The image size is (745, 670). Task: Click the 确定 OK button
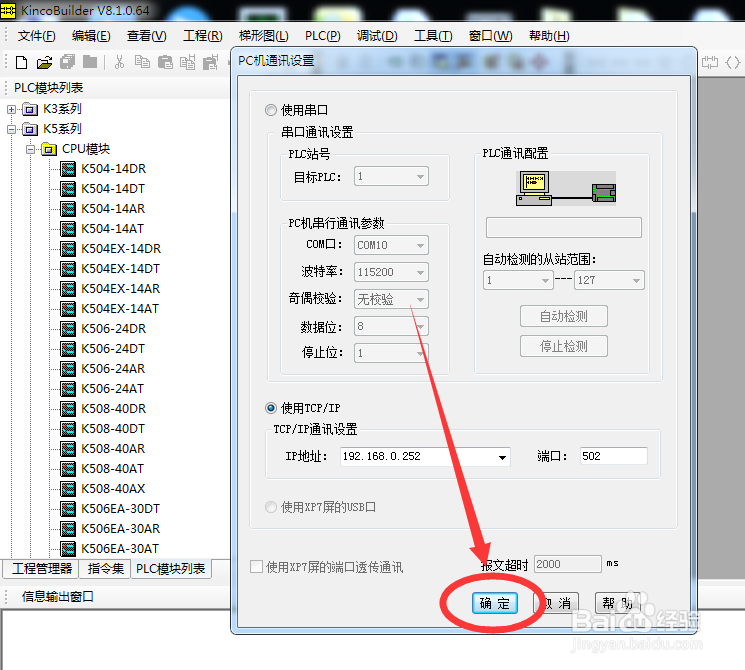click(x=495, y=603)
